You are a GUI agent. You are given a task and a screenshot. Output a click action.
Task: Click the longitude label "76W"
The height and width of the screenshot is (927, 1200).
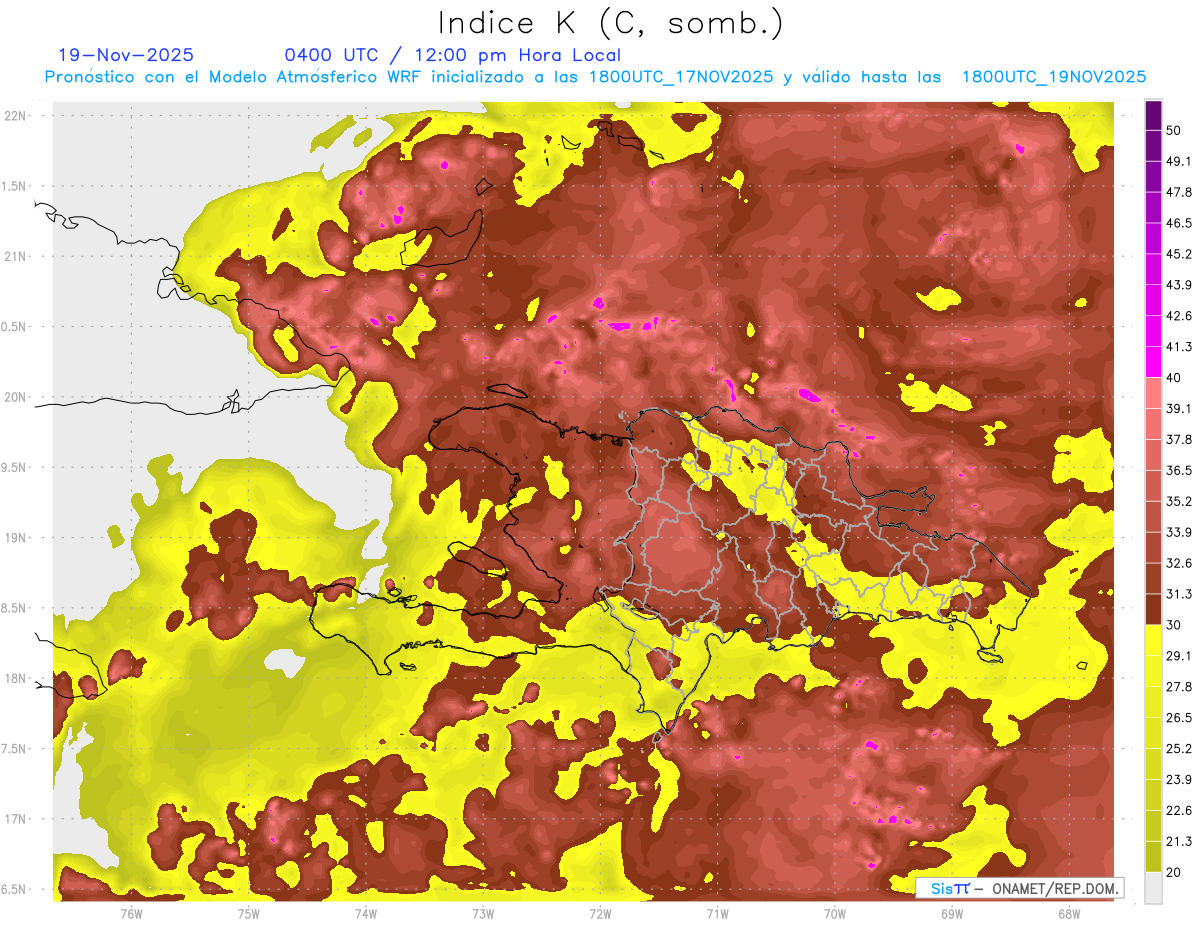tap(131, 914)
